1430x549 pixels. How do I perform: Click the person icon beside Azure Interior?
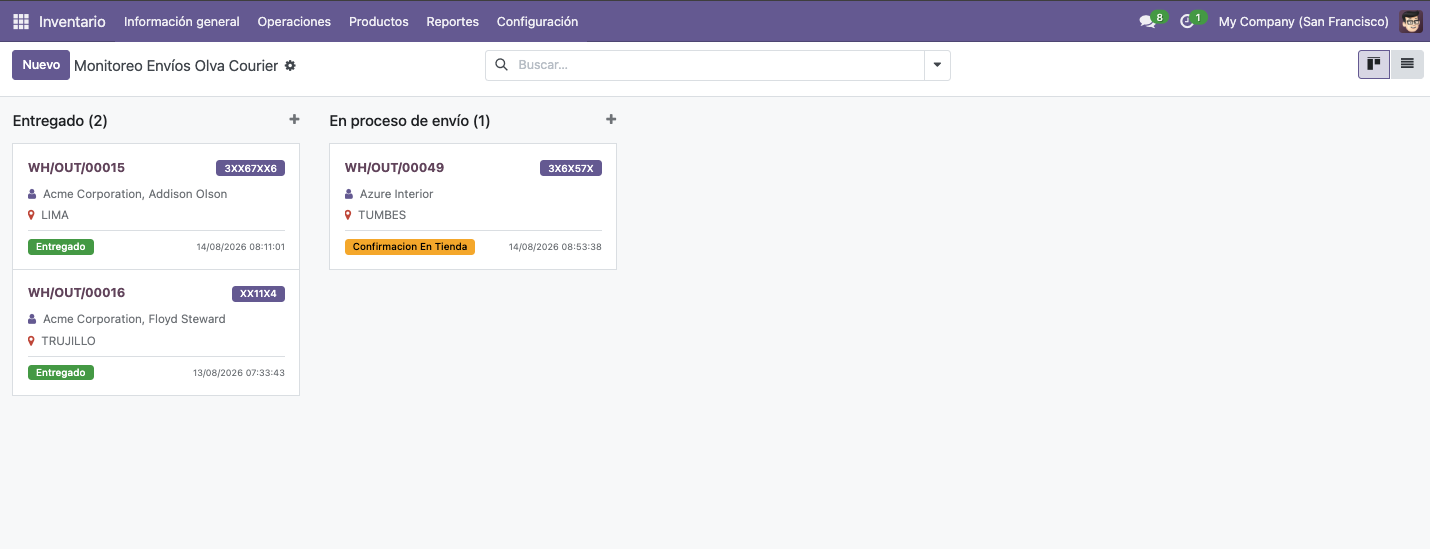349,194
